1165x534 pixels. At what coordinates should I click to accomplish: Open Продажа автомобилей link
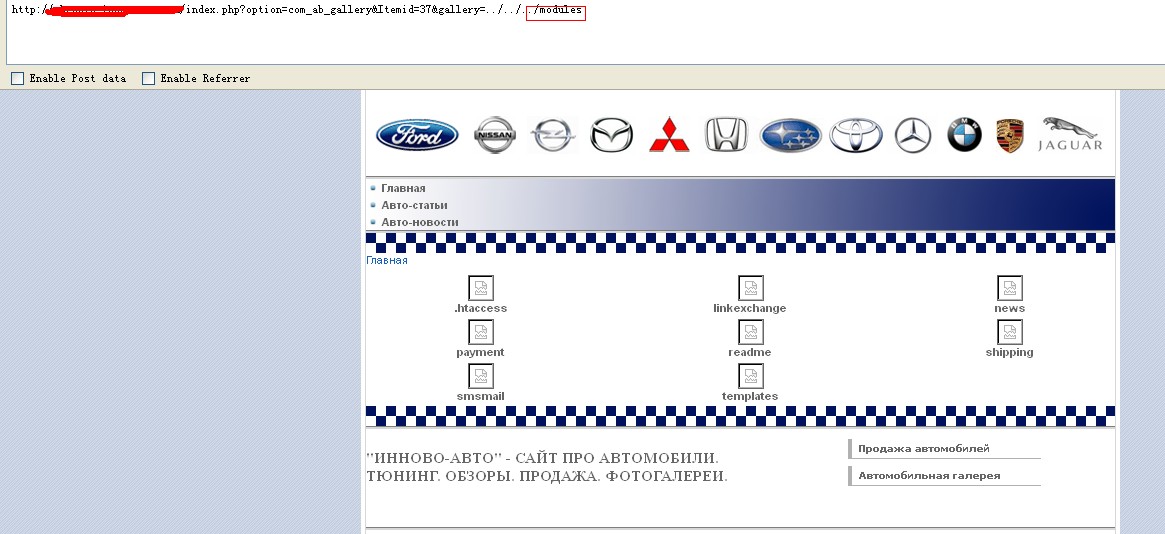924,449
